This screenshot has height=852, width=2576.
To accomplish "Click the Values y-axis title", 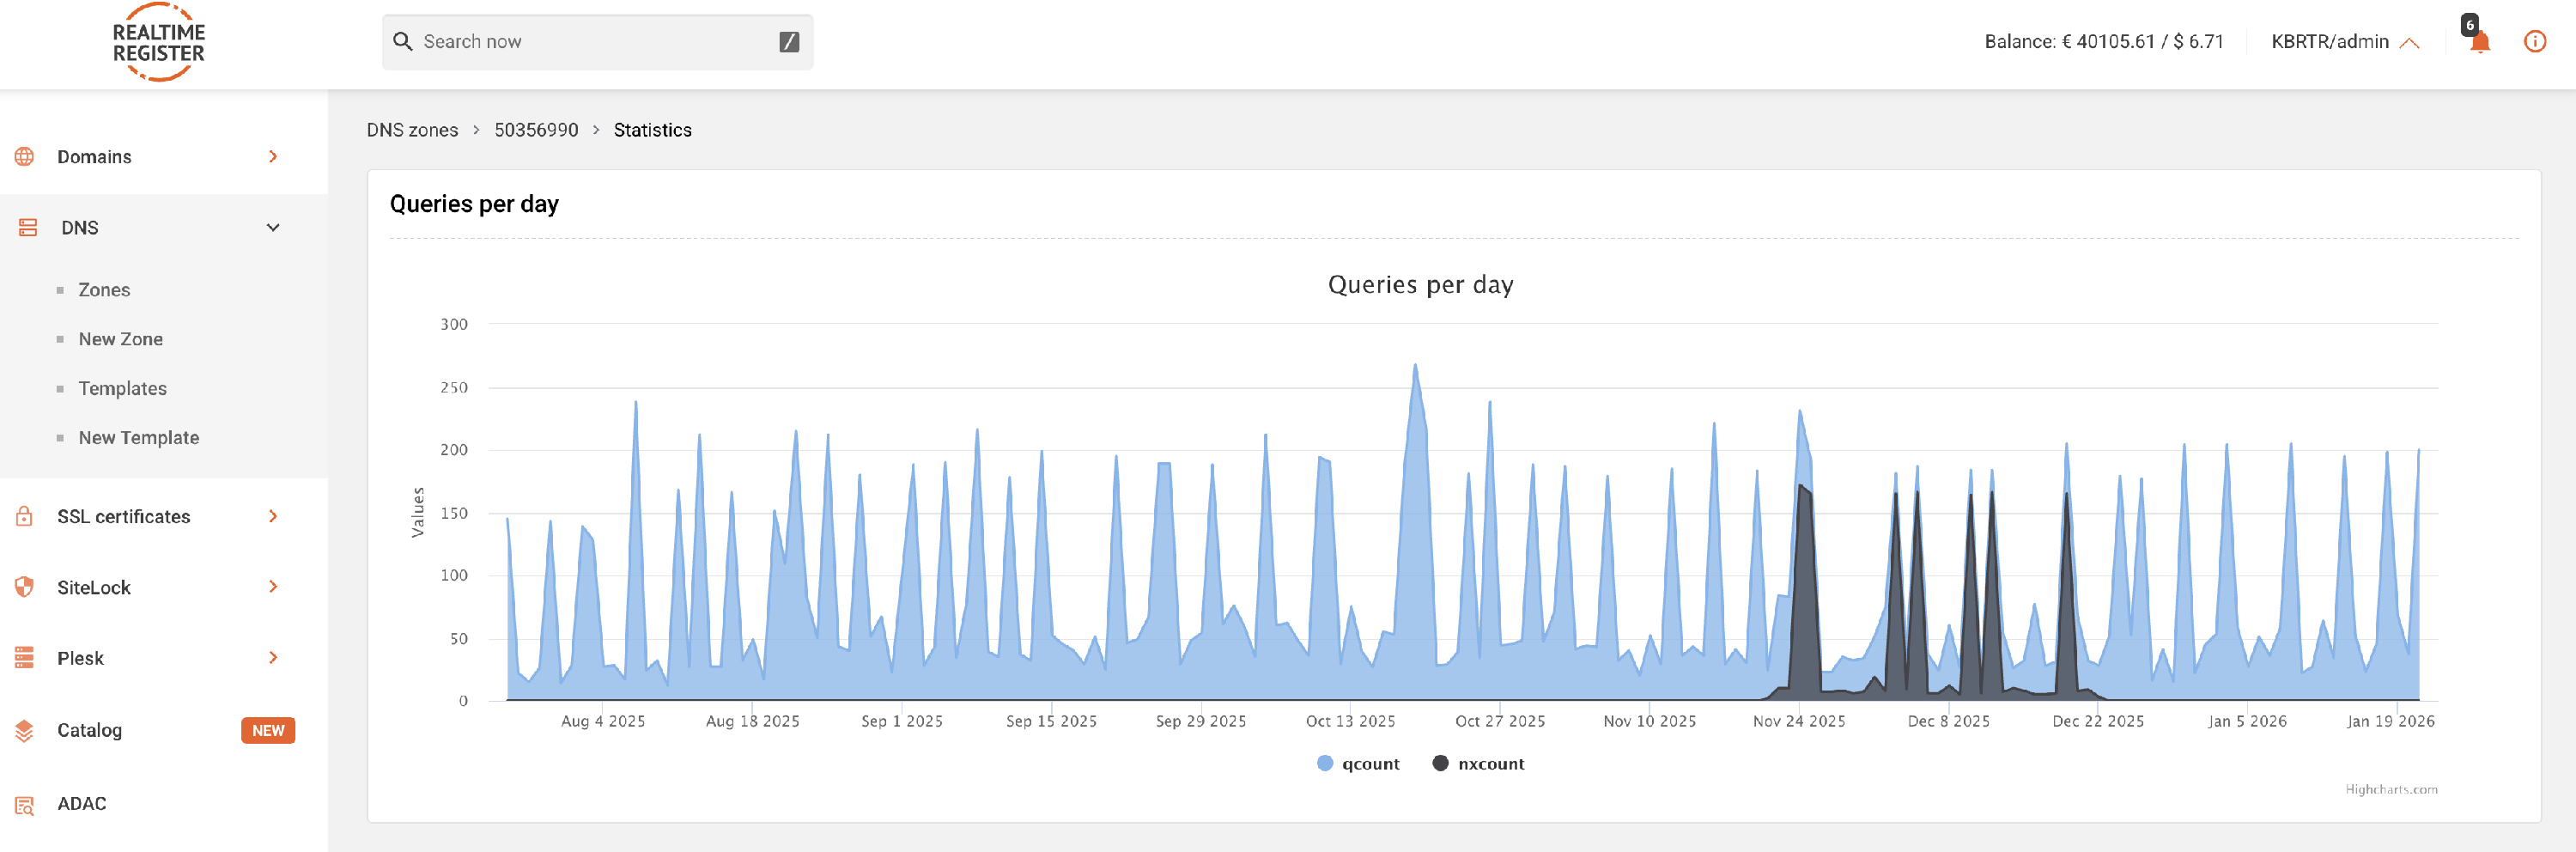I will [418, 512].
